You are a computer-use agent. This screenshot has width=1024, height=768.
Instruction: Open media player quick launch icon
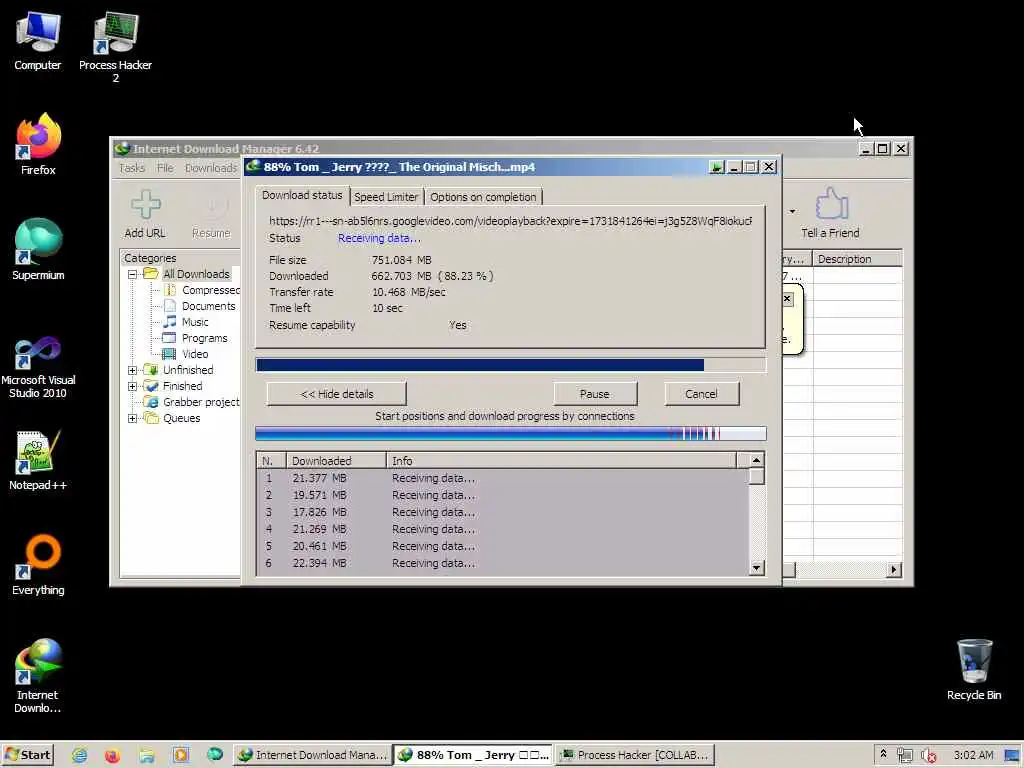click(181, 756)
